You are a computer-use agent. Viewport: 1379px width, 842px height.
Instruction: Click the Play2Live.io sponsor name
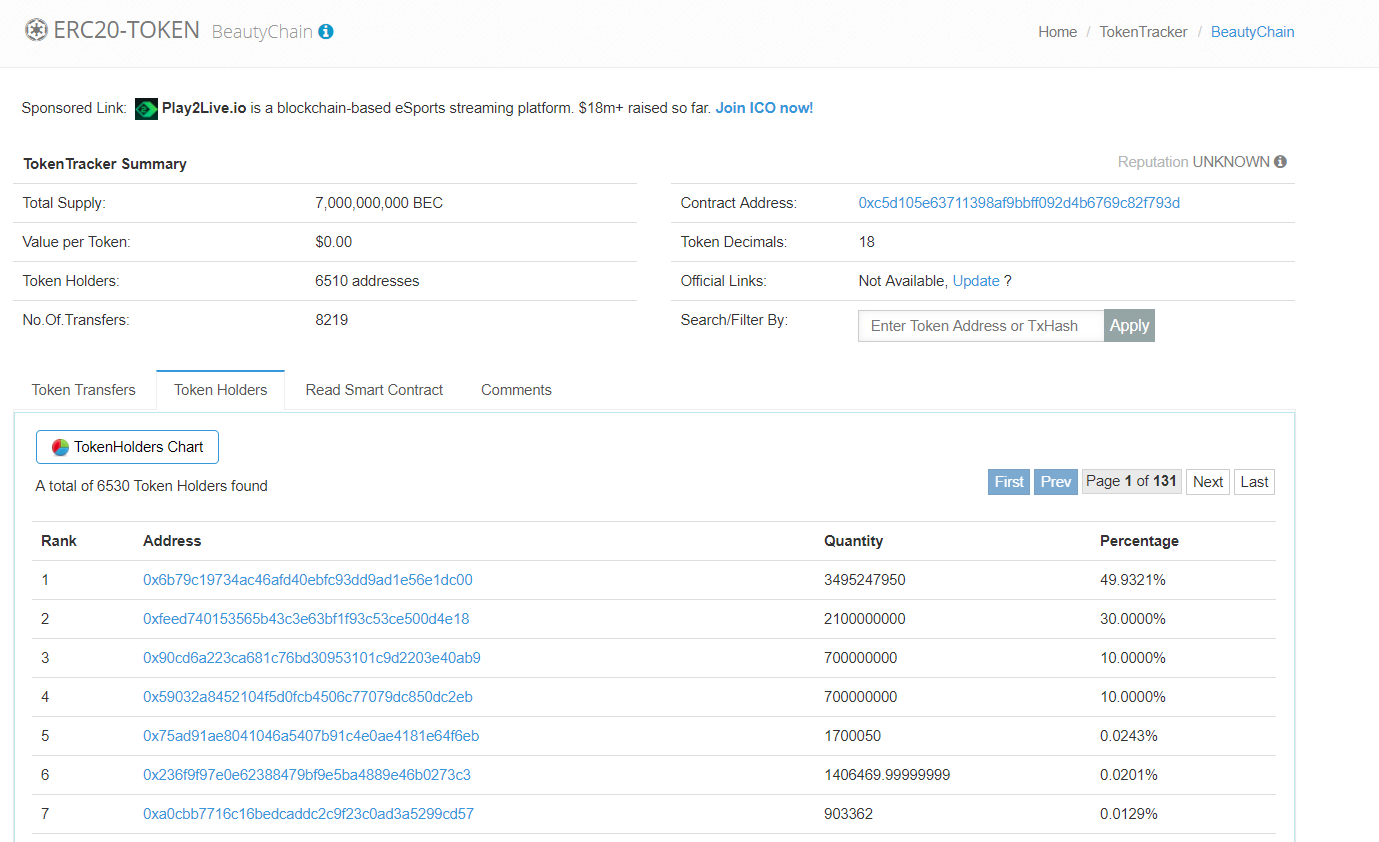point(204,108)
